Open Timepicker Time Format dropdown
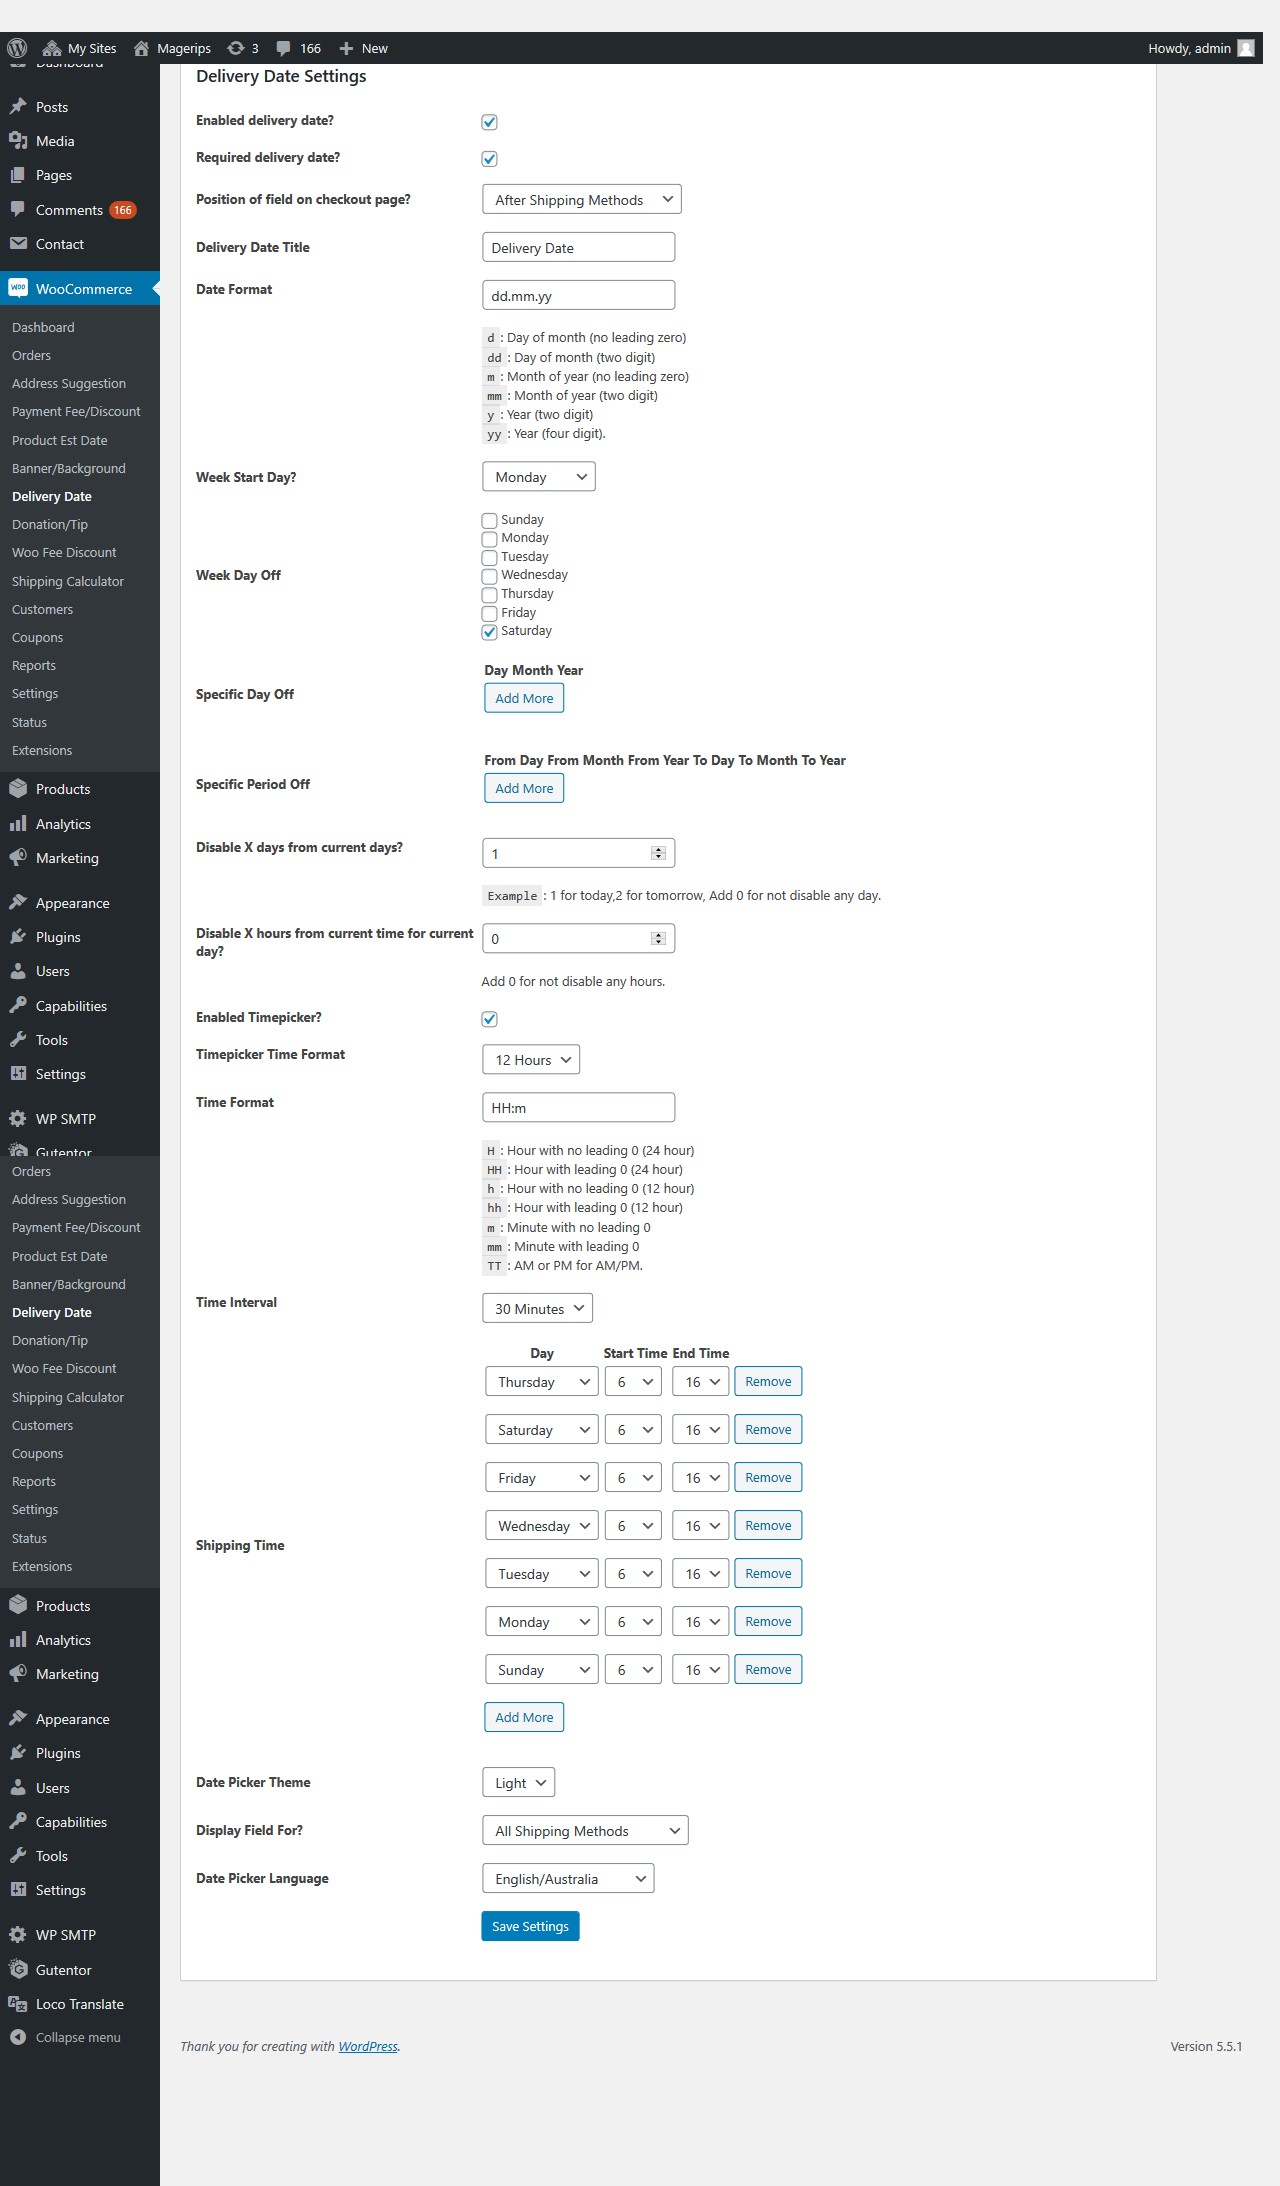The width and height of the screenshot is (1280, 2186). tap(531, 1060)
